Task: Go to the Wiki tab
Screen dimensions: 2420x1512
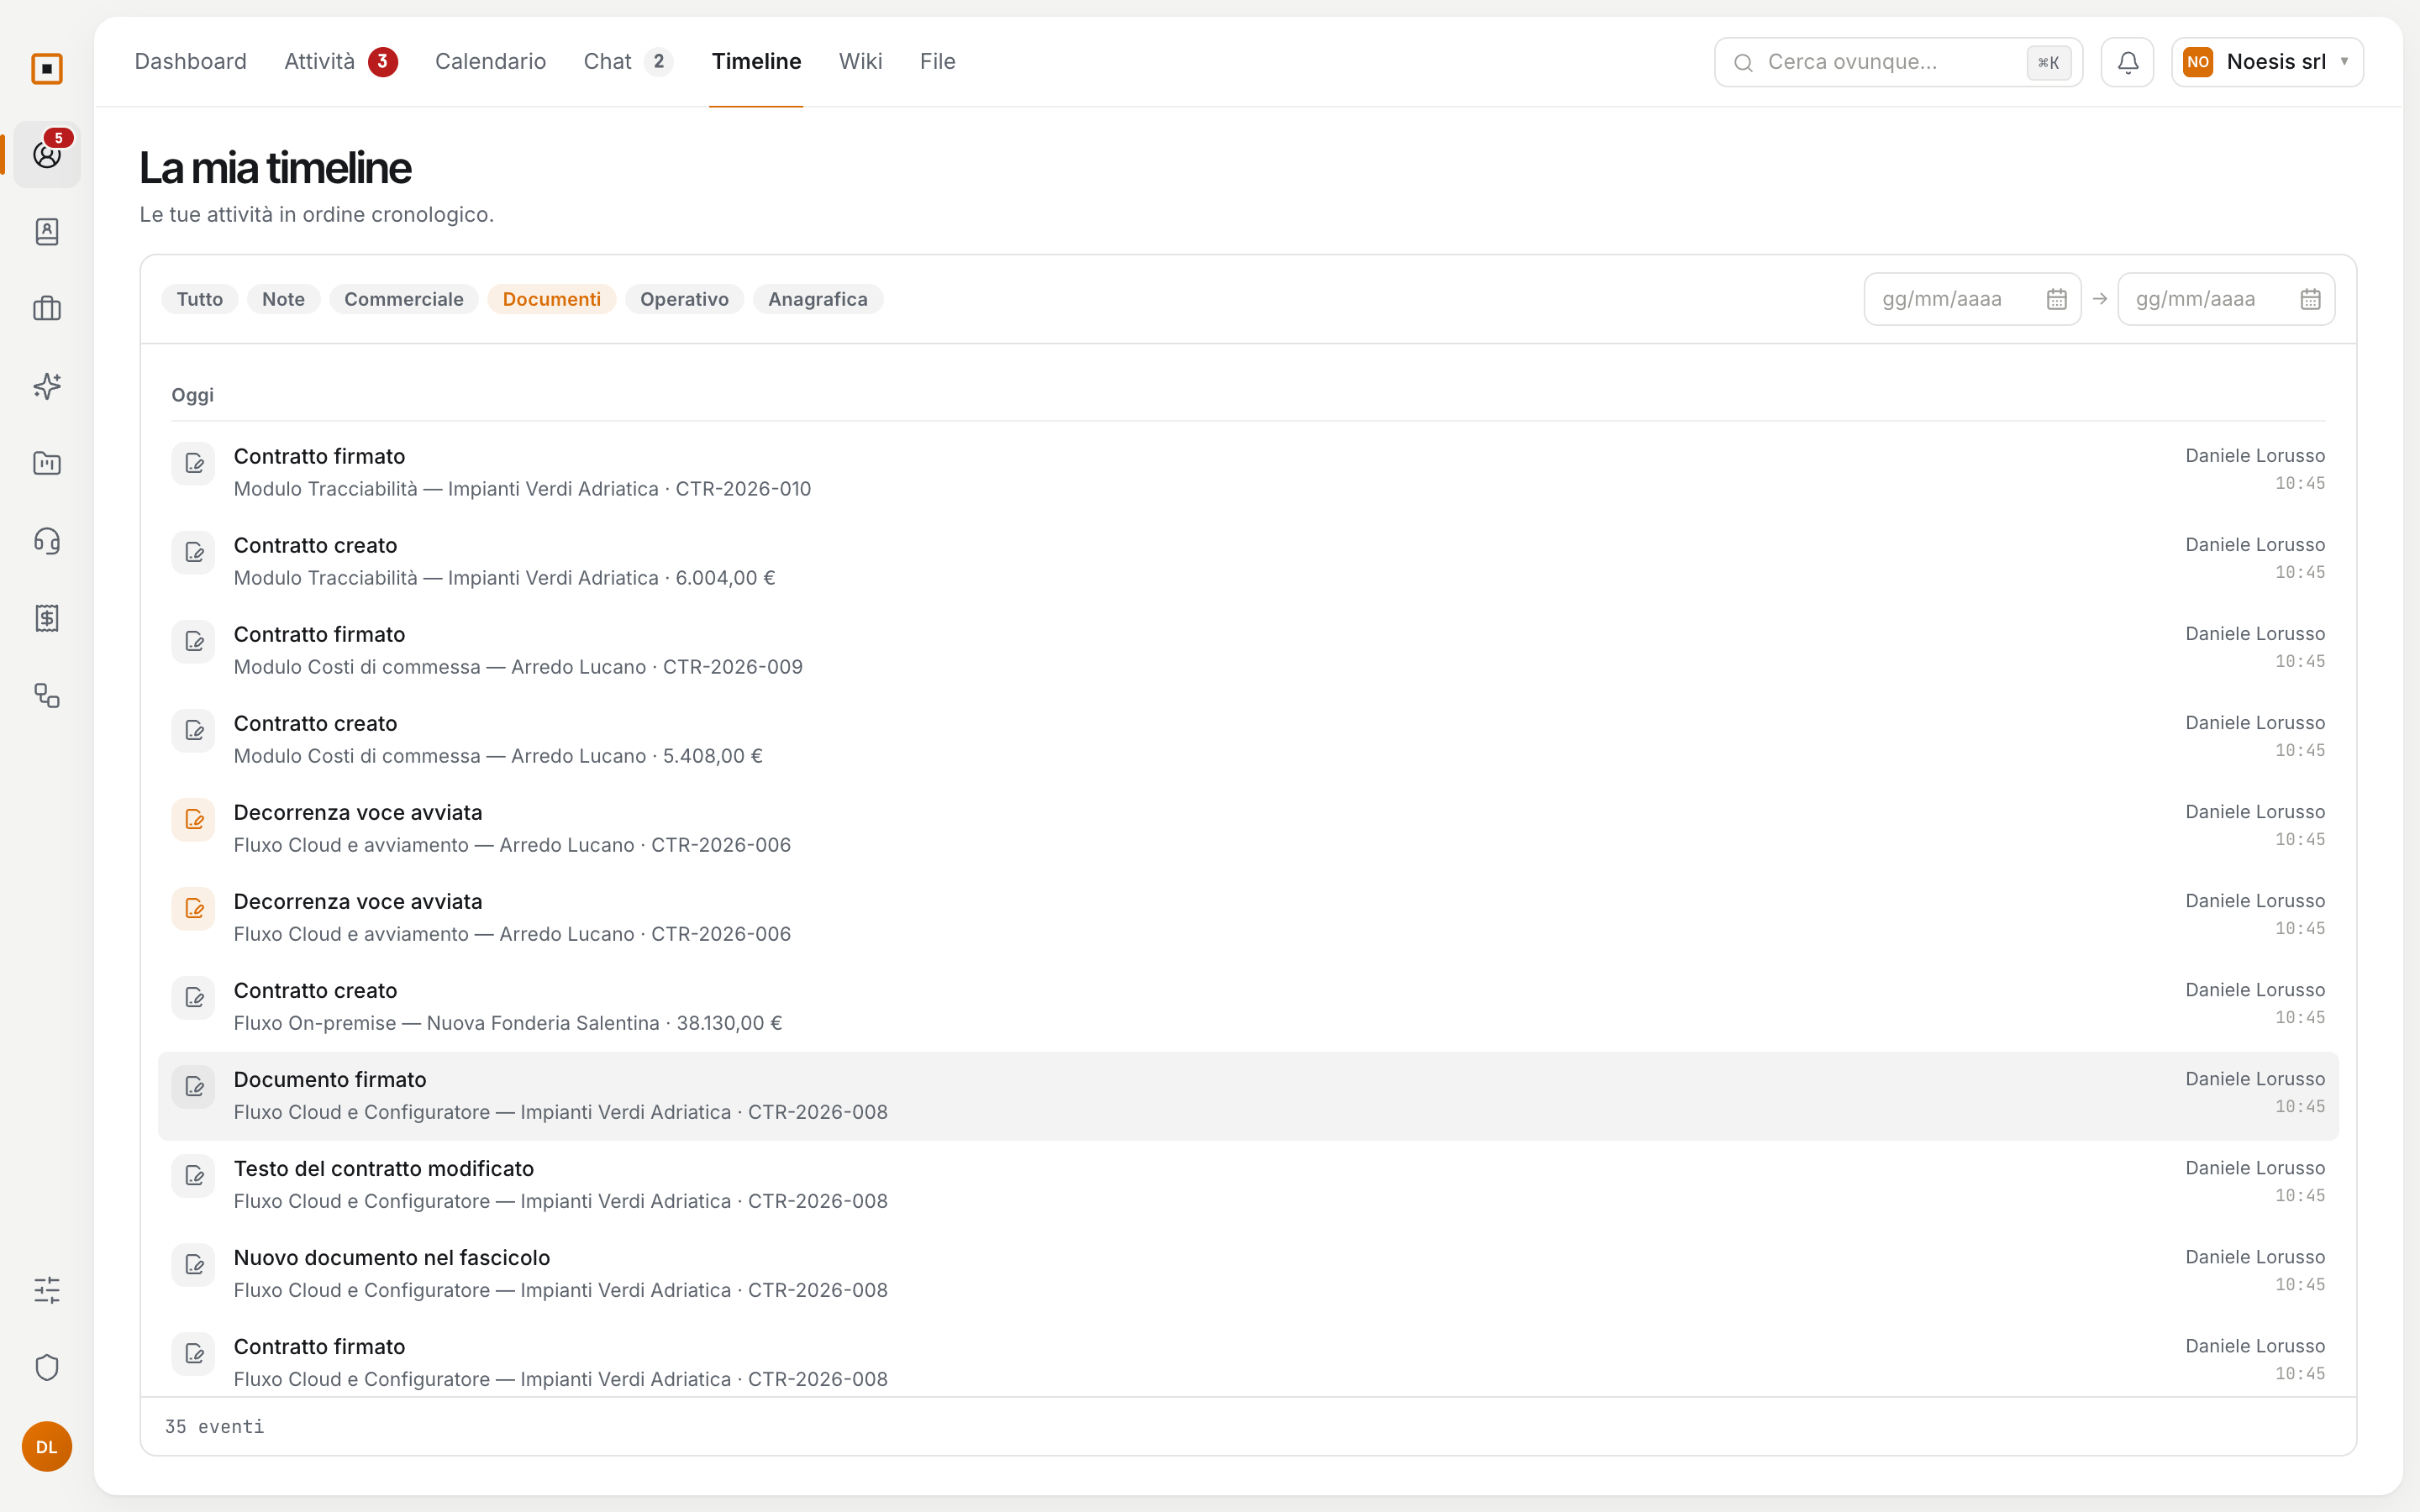Action: (x=860, y=62)
